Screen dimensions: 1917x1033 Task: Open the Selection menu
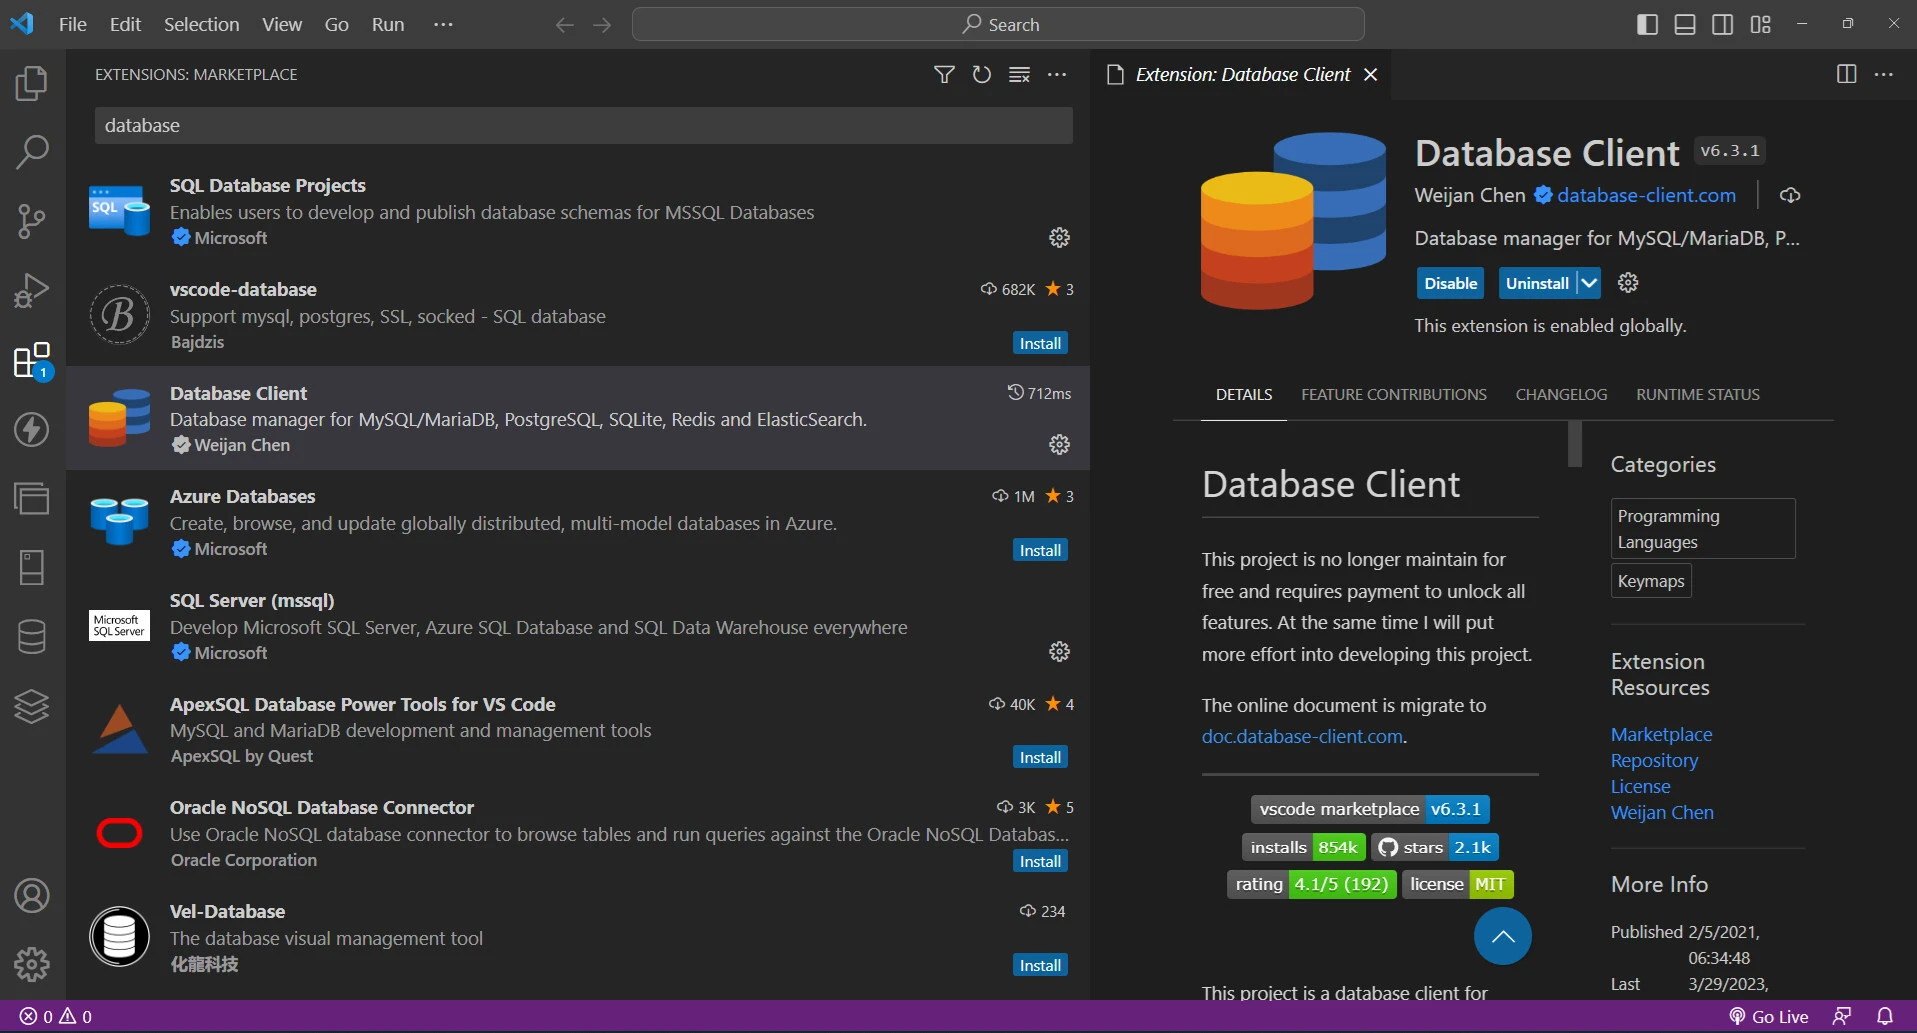(x=201, y=25)
